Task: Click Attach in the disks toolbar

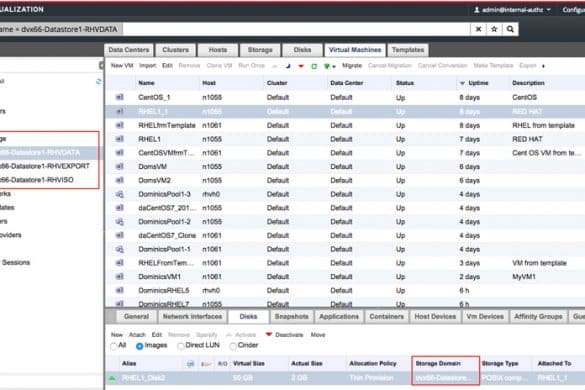Action: [137, 335]
